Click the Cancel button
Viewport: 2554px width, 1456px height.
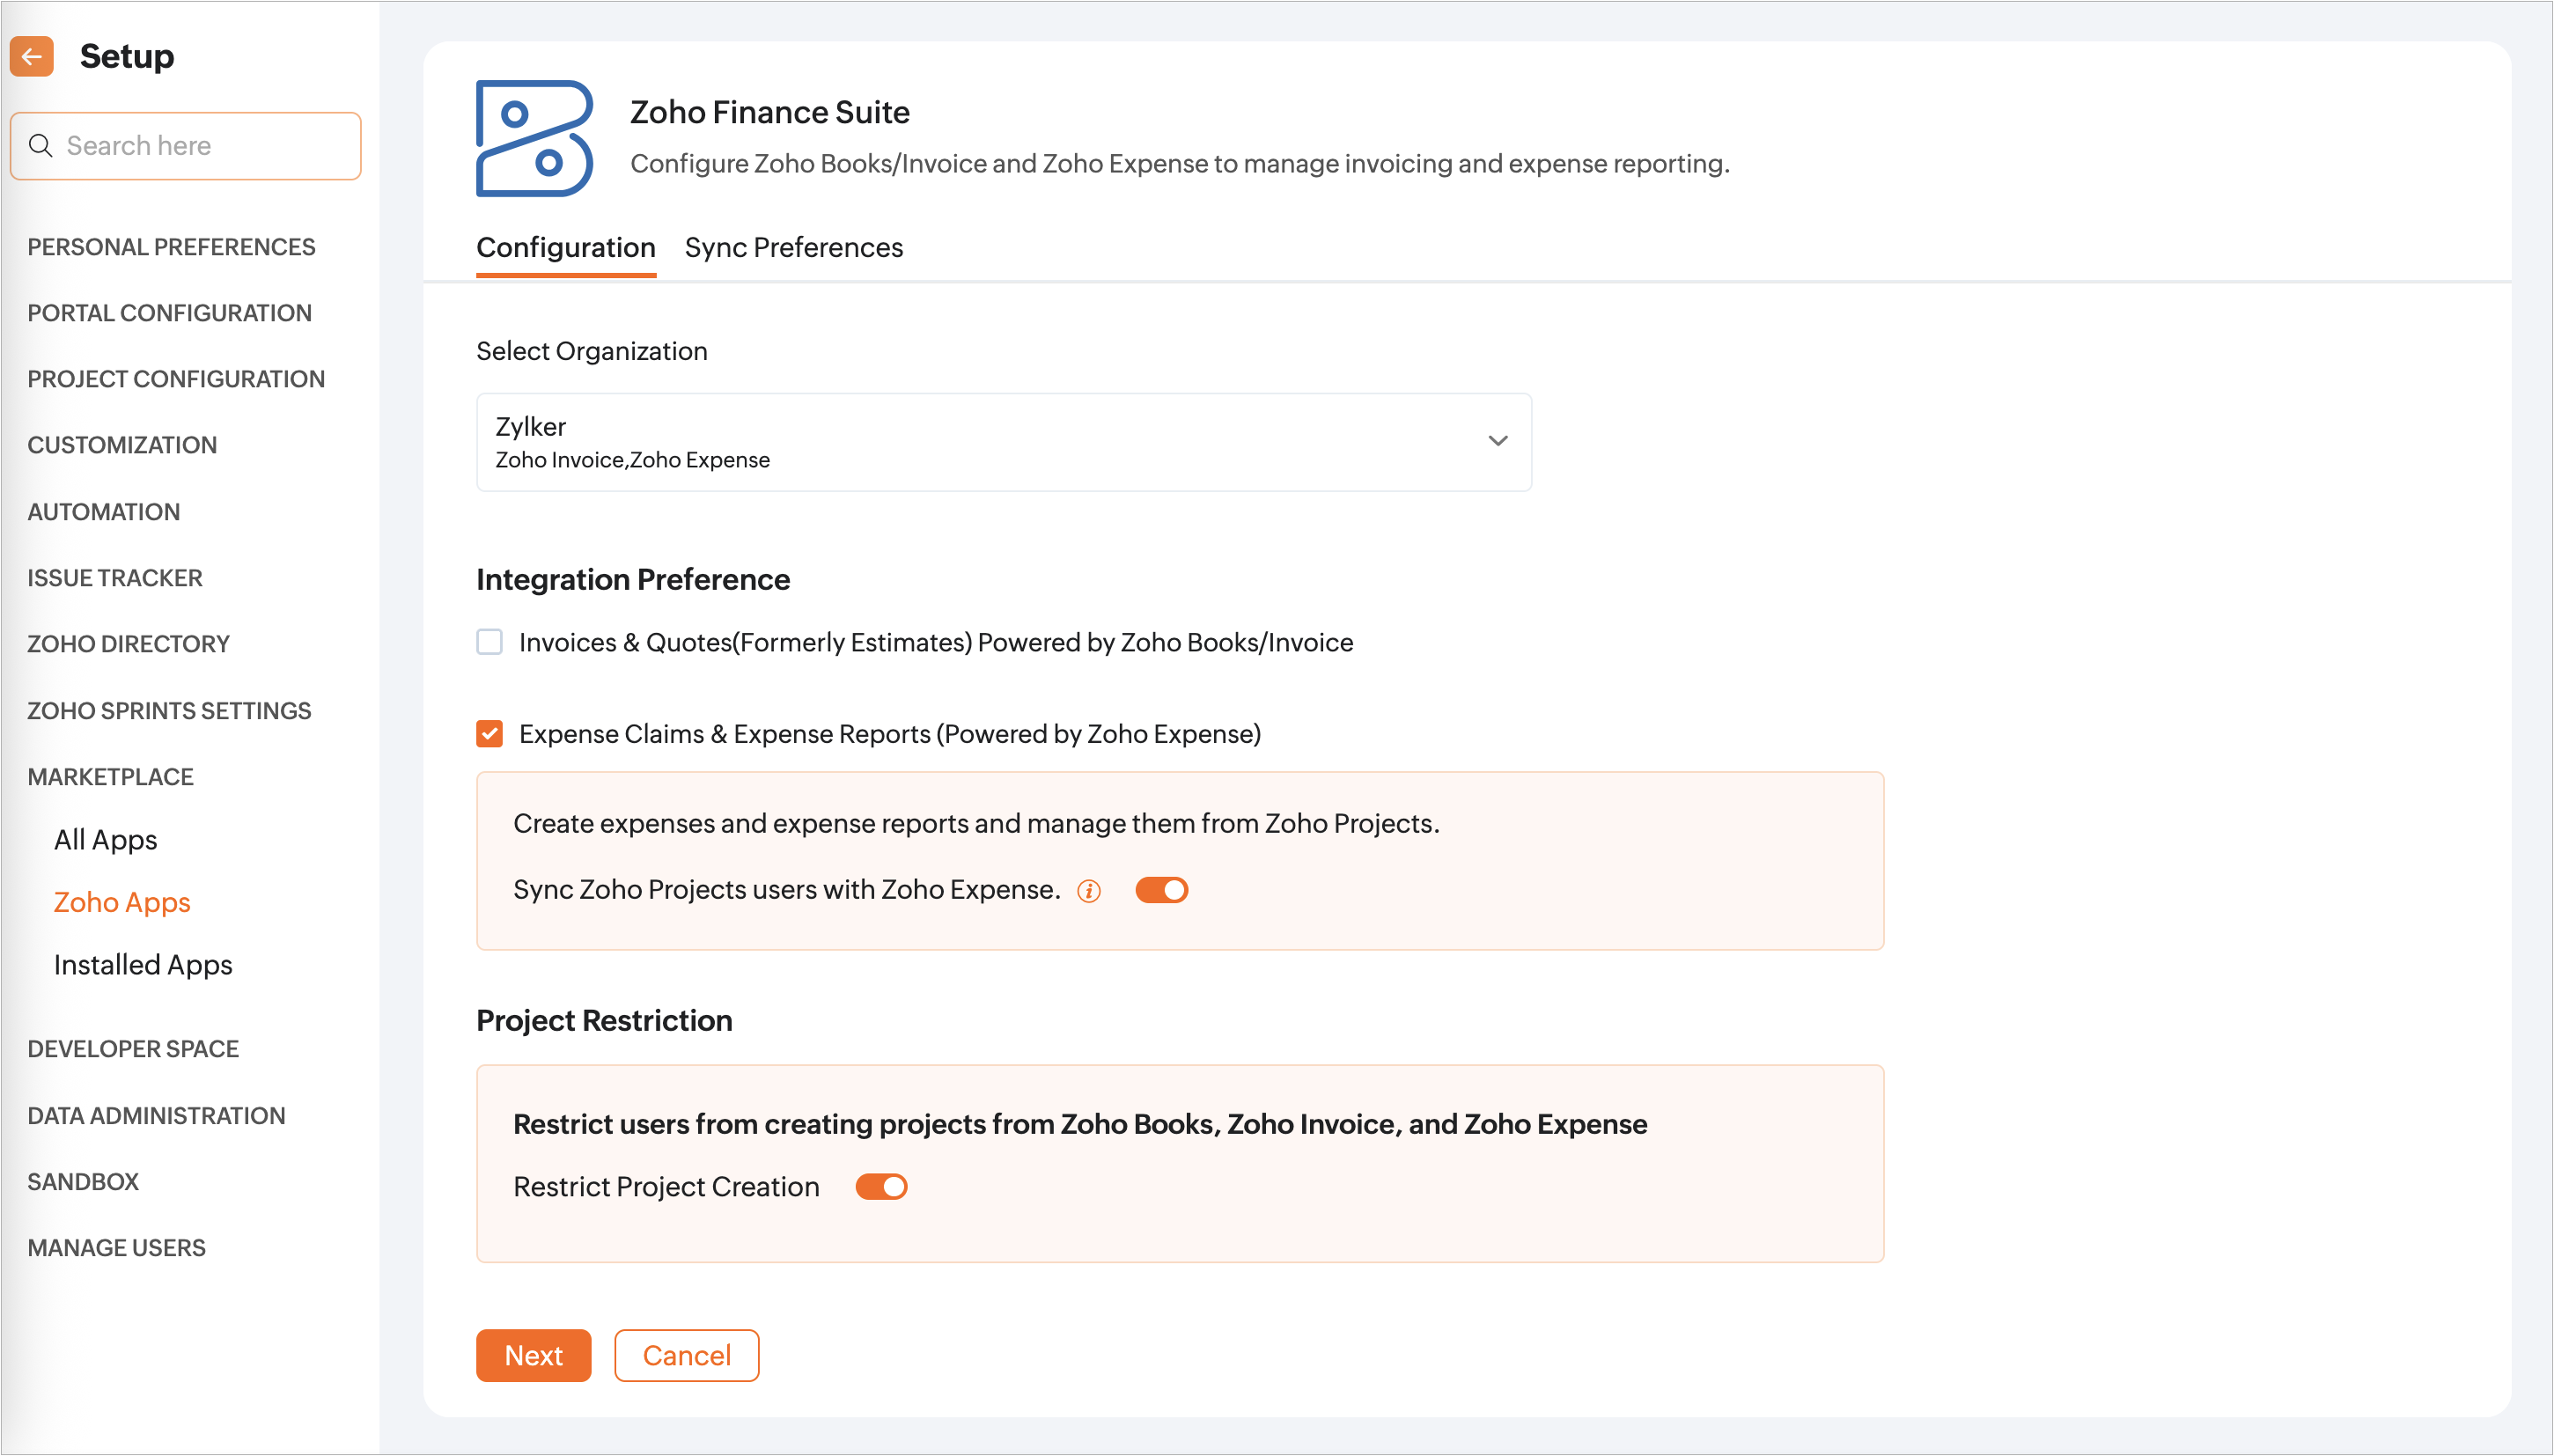(686, 1355)
